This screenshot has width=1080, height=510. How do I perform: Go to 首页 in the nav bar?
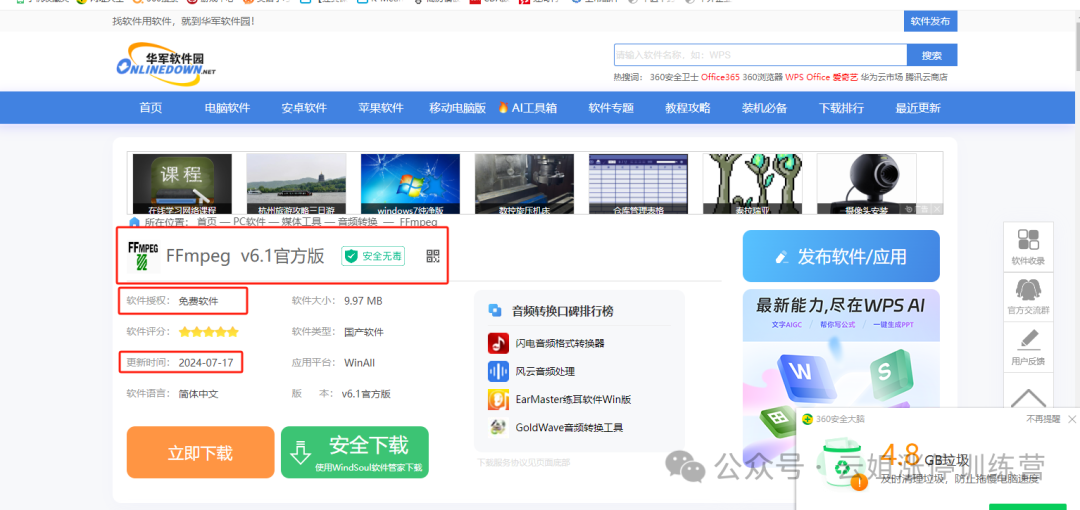(151, 108)
